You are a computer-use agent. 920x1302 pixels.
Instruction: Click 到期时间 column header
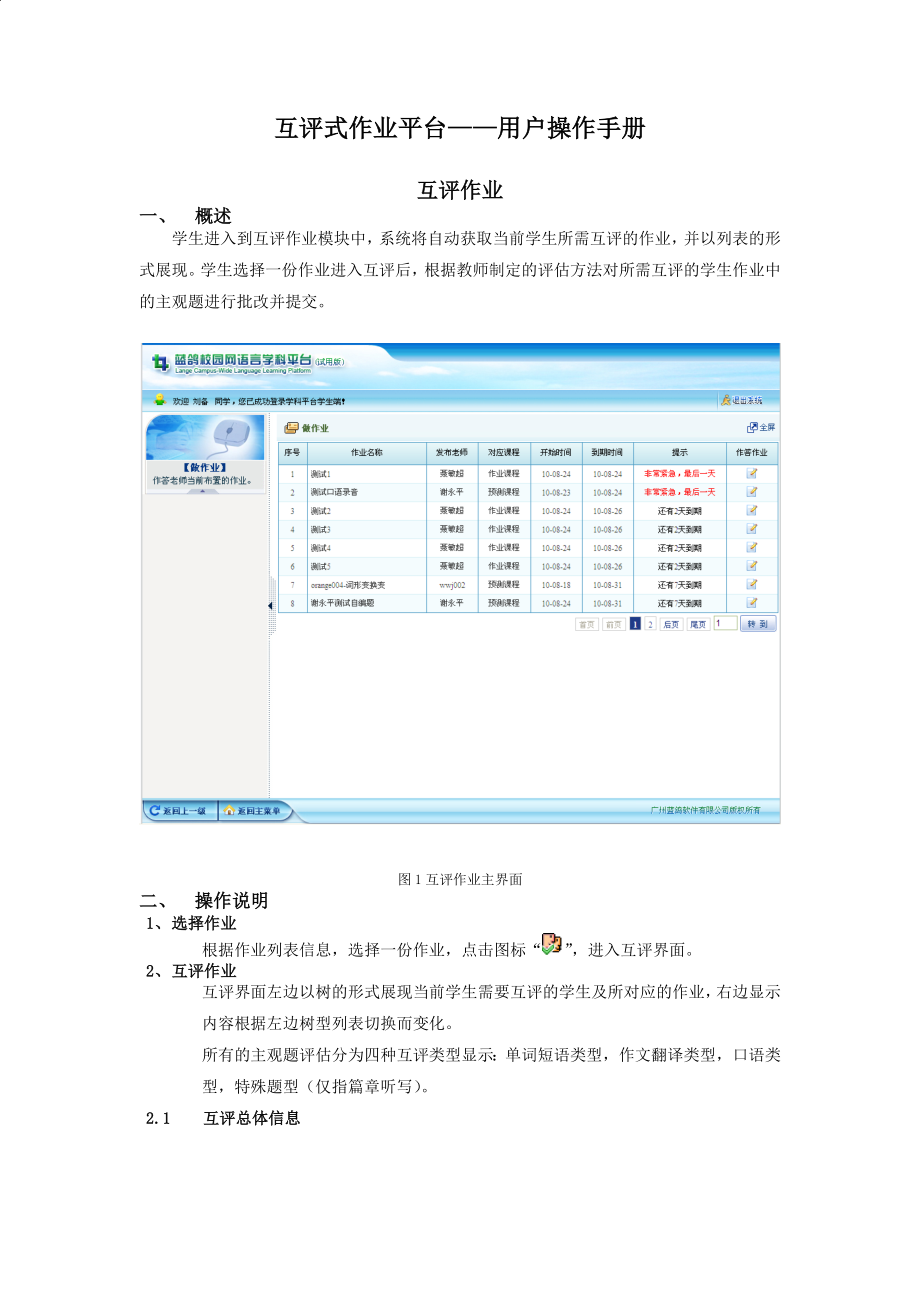pyautogui.click(x=607, y=453)
